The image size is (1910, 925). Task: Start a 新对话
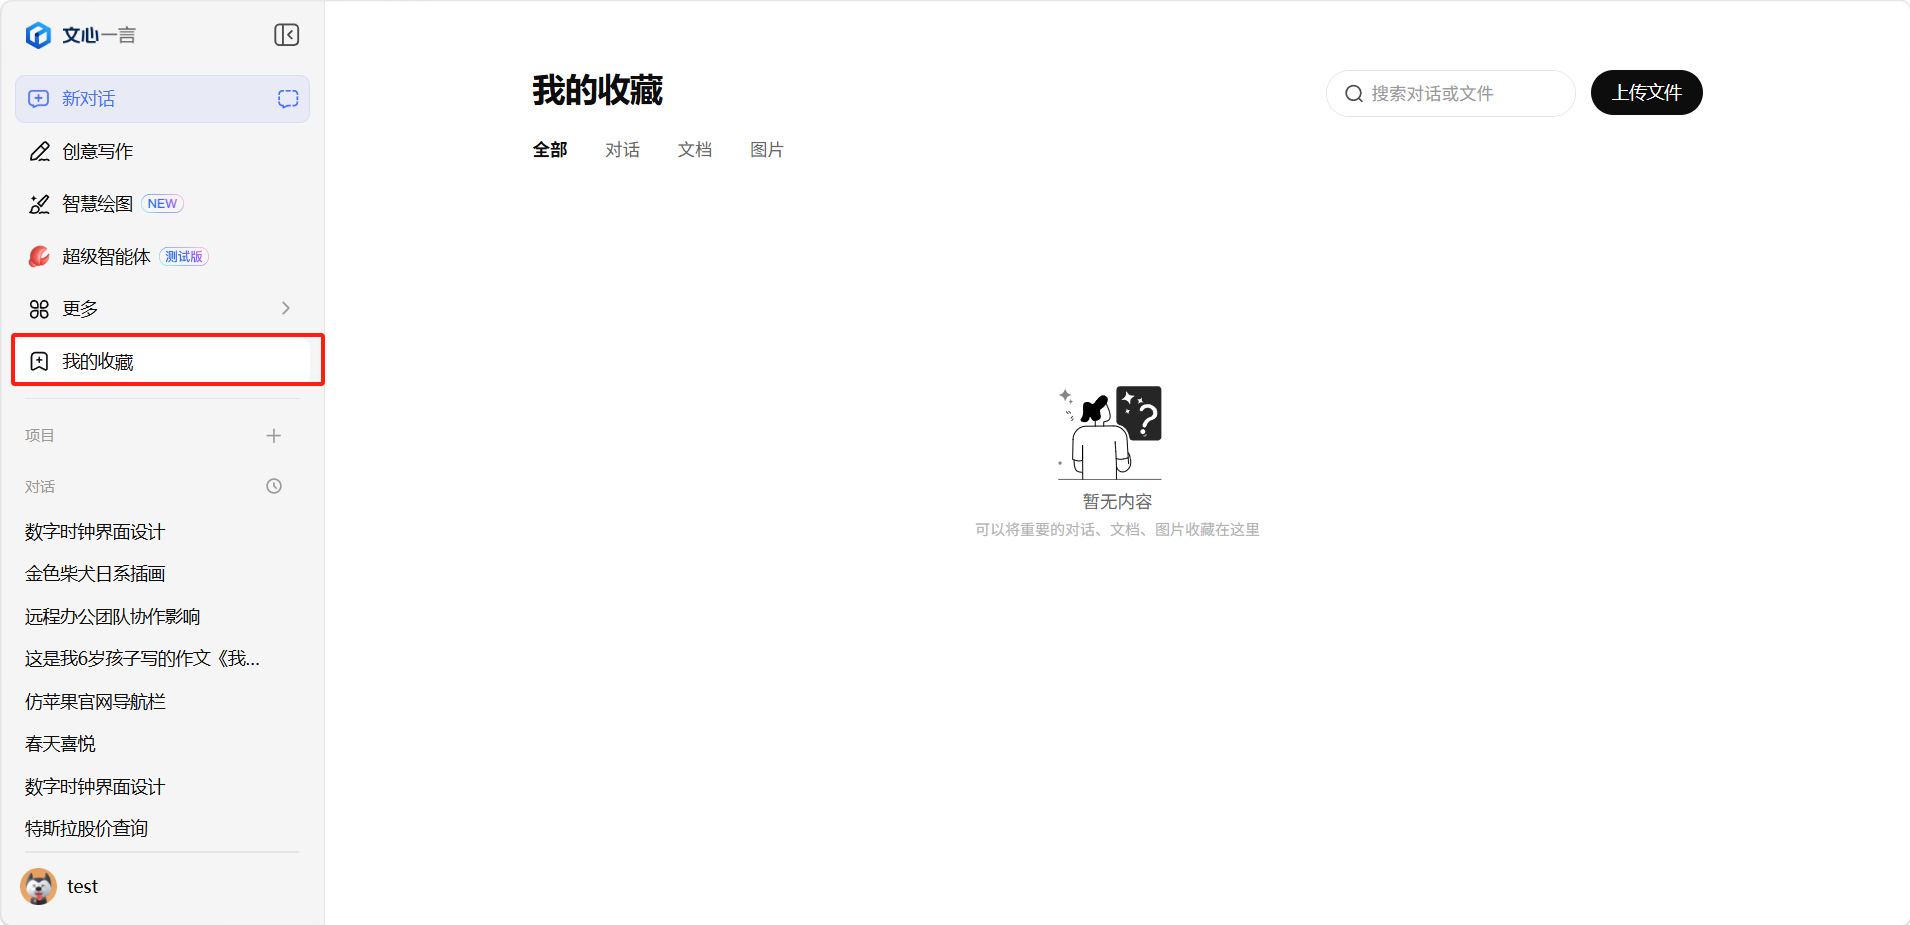point(162,98)
